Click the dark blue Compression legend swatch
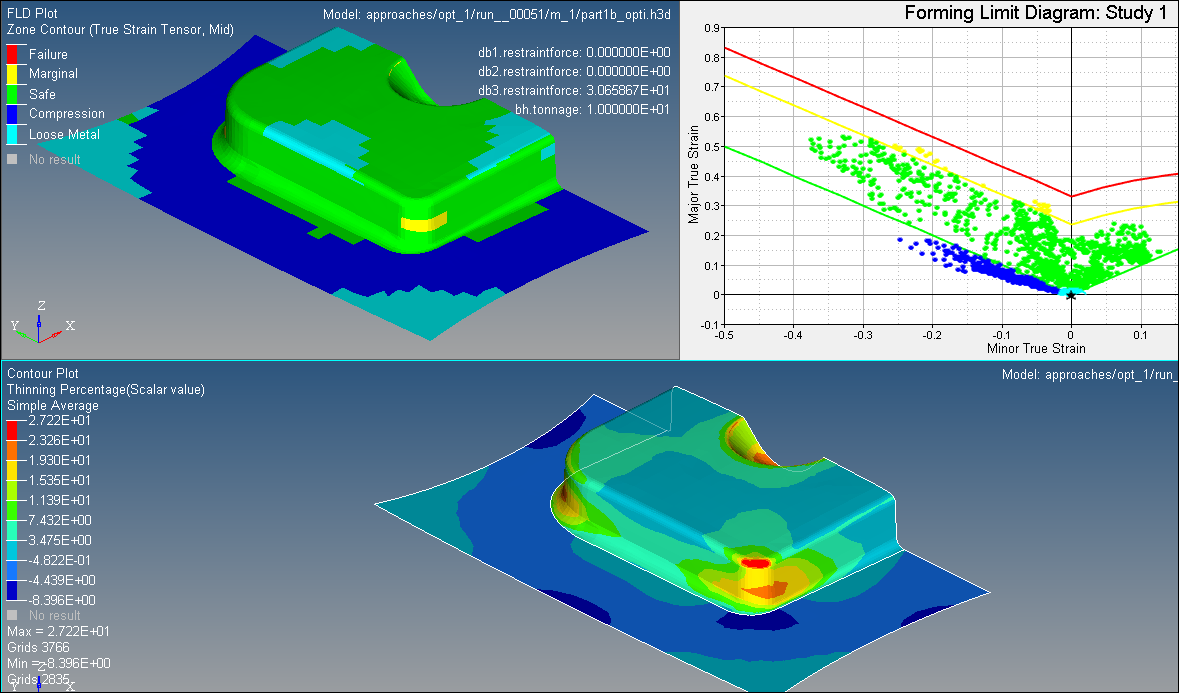 (11, 114)
